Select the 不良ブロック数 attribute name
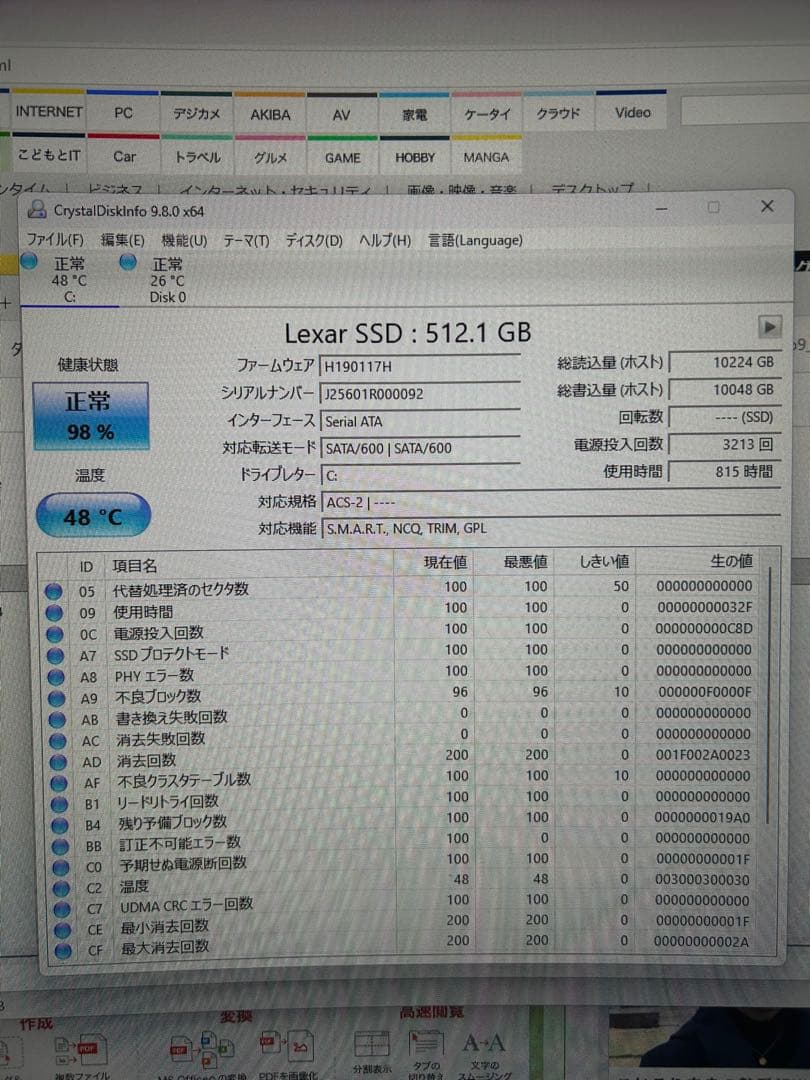 (158, 696)
